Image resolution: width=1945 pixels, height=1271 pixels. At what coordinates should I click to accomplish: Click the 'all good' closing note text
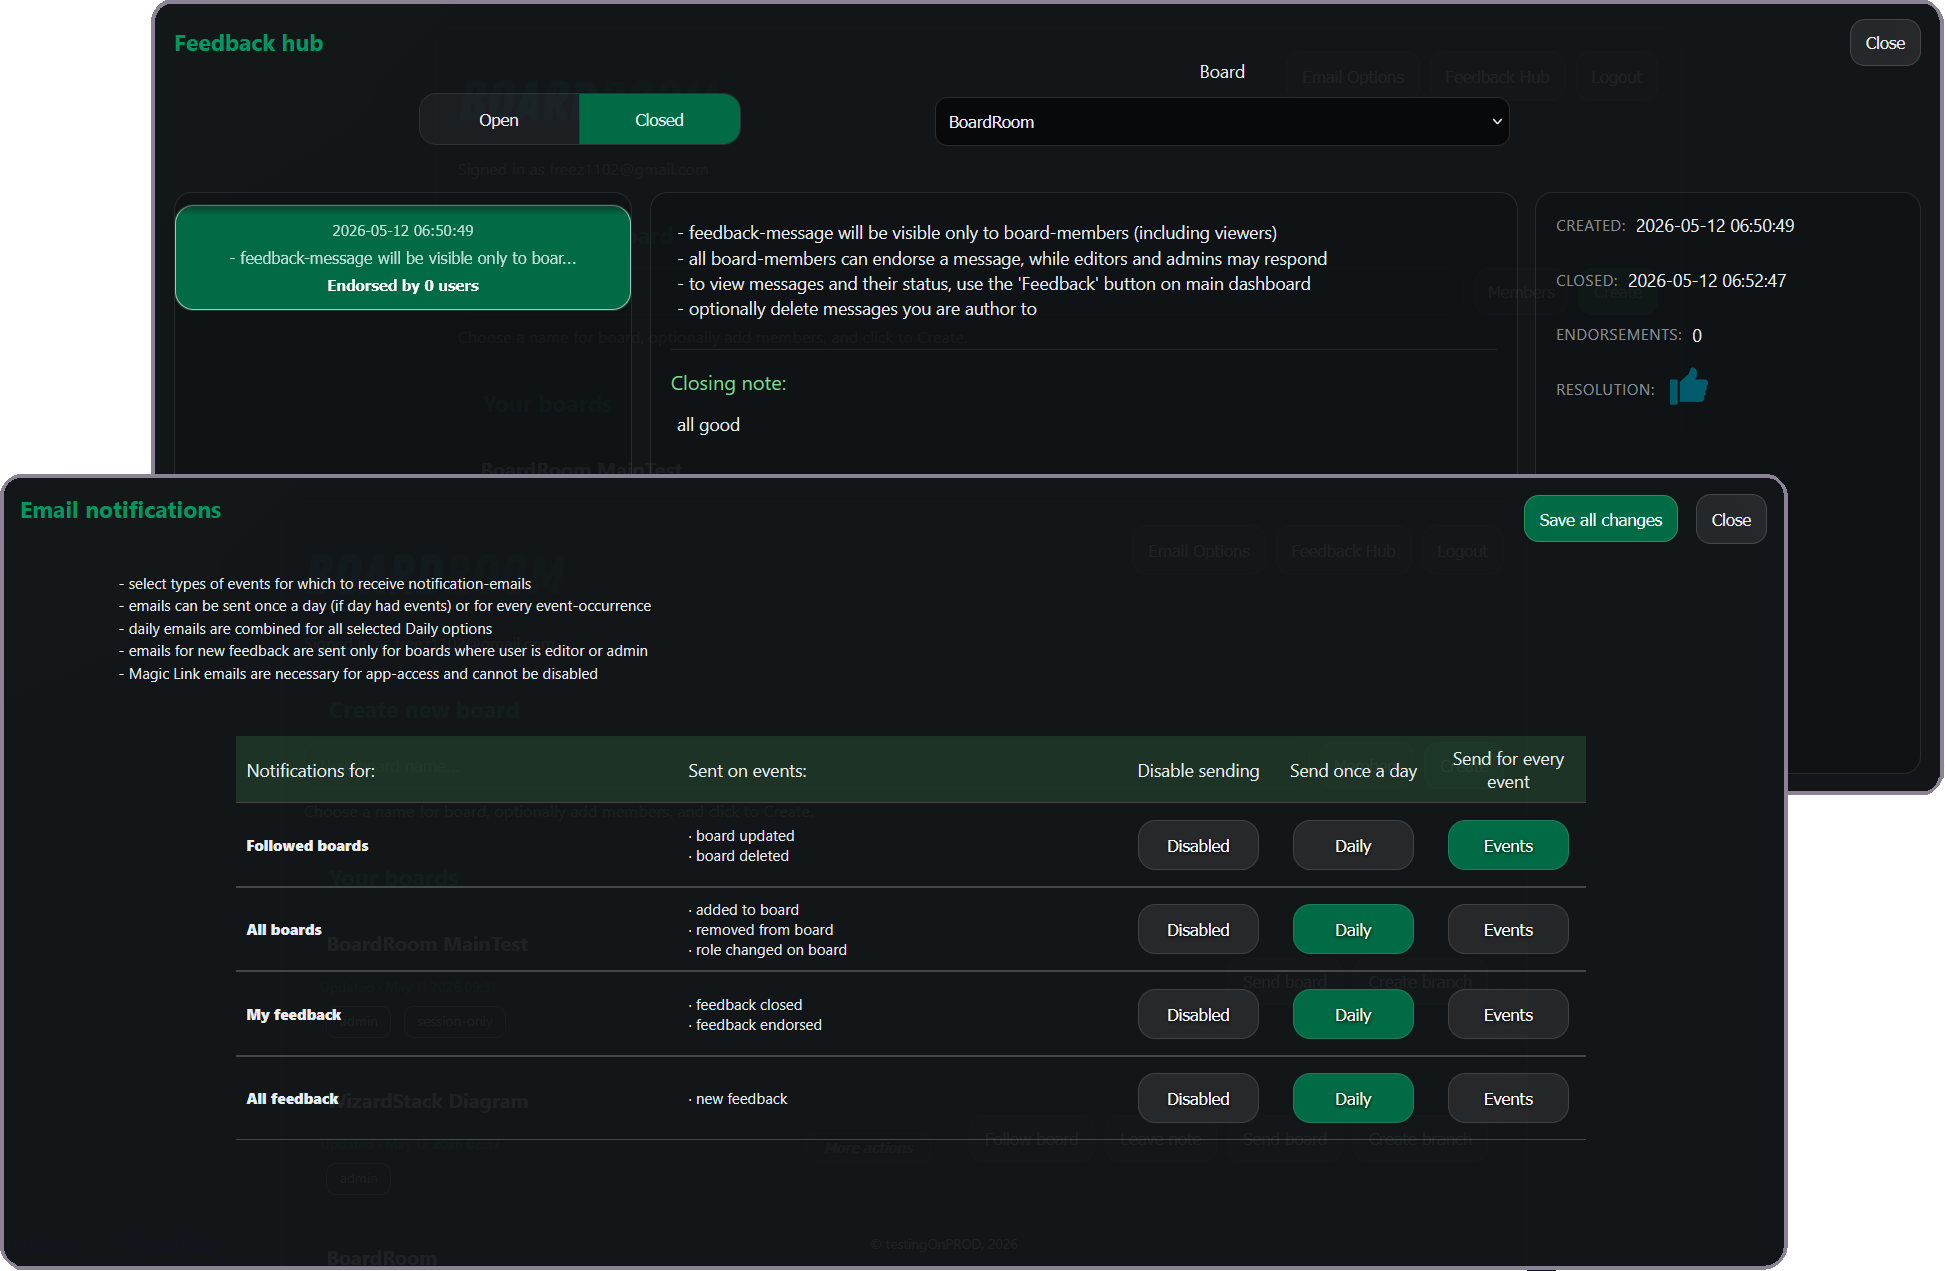coord(708,425)
